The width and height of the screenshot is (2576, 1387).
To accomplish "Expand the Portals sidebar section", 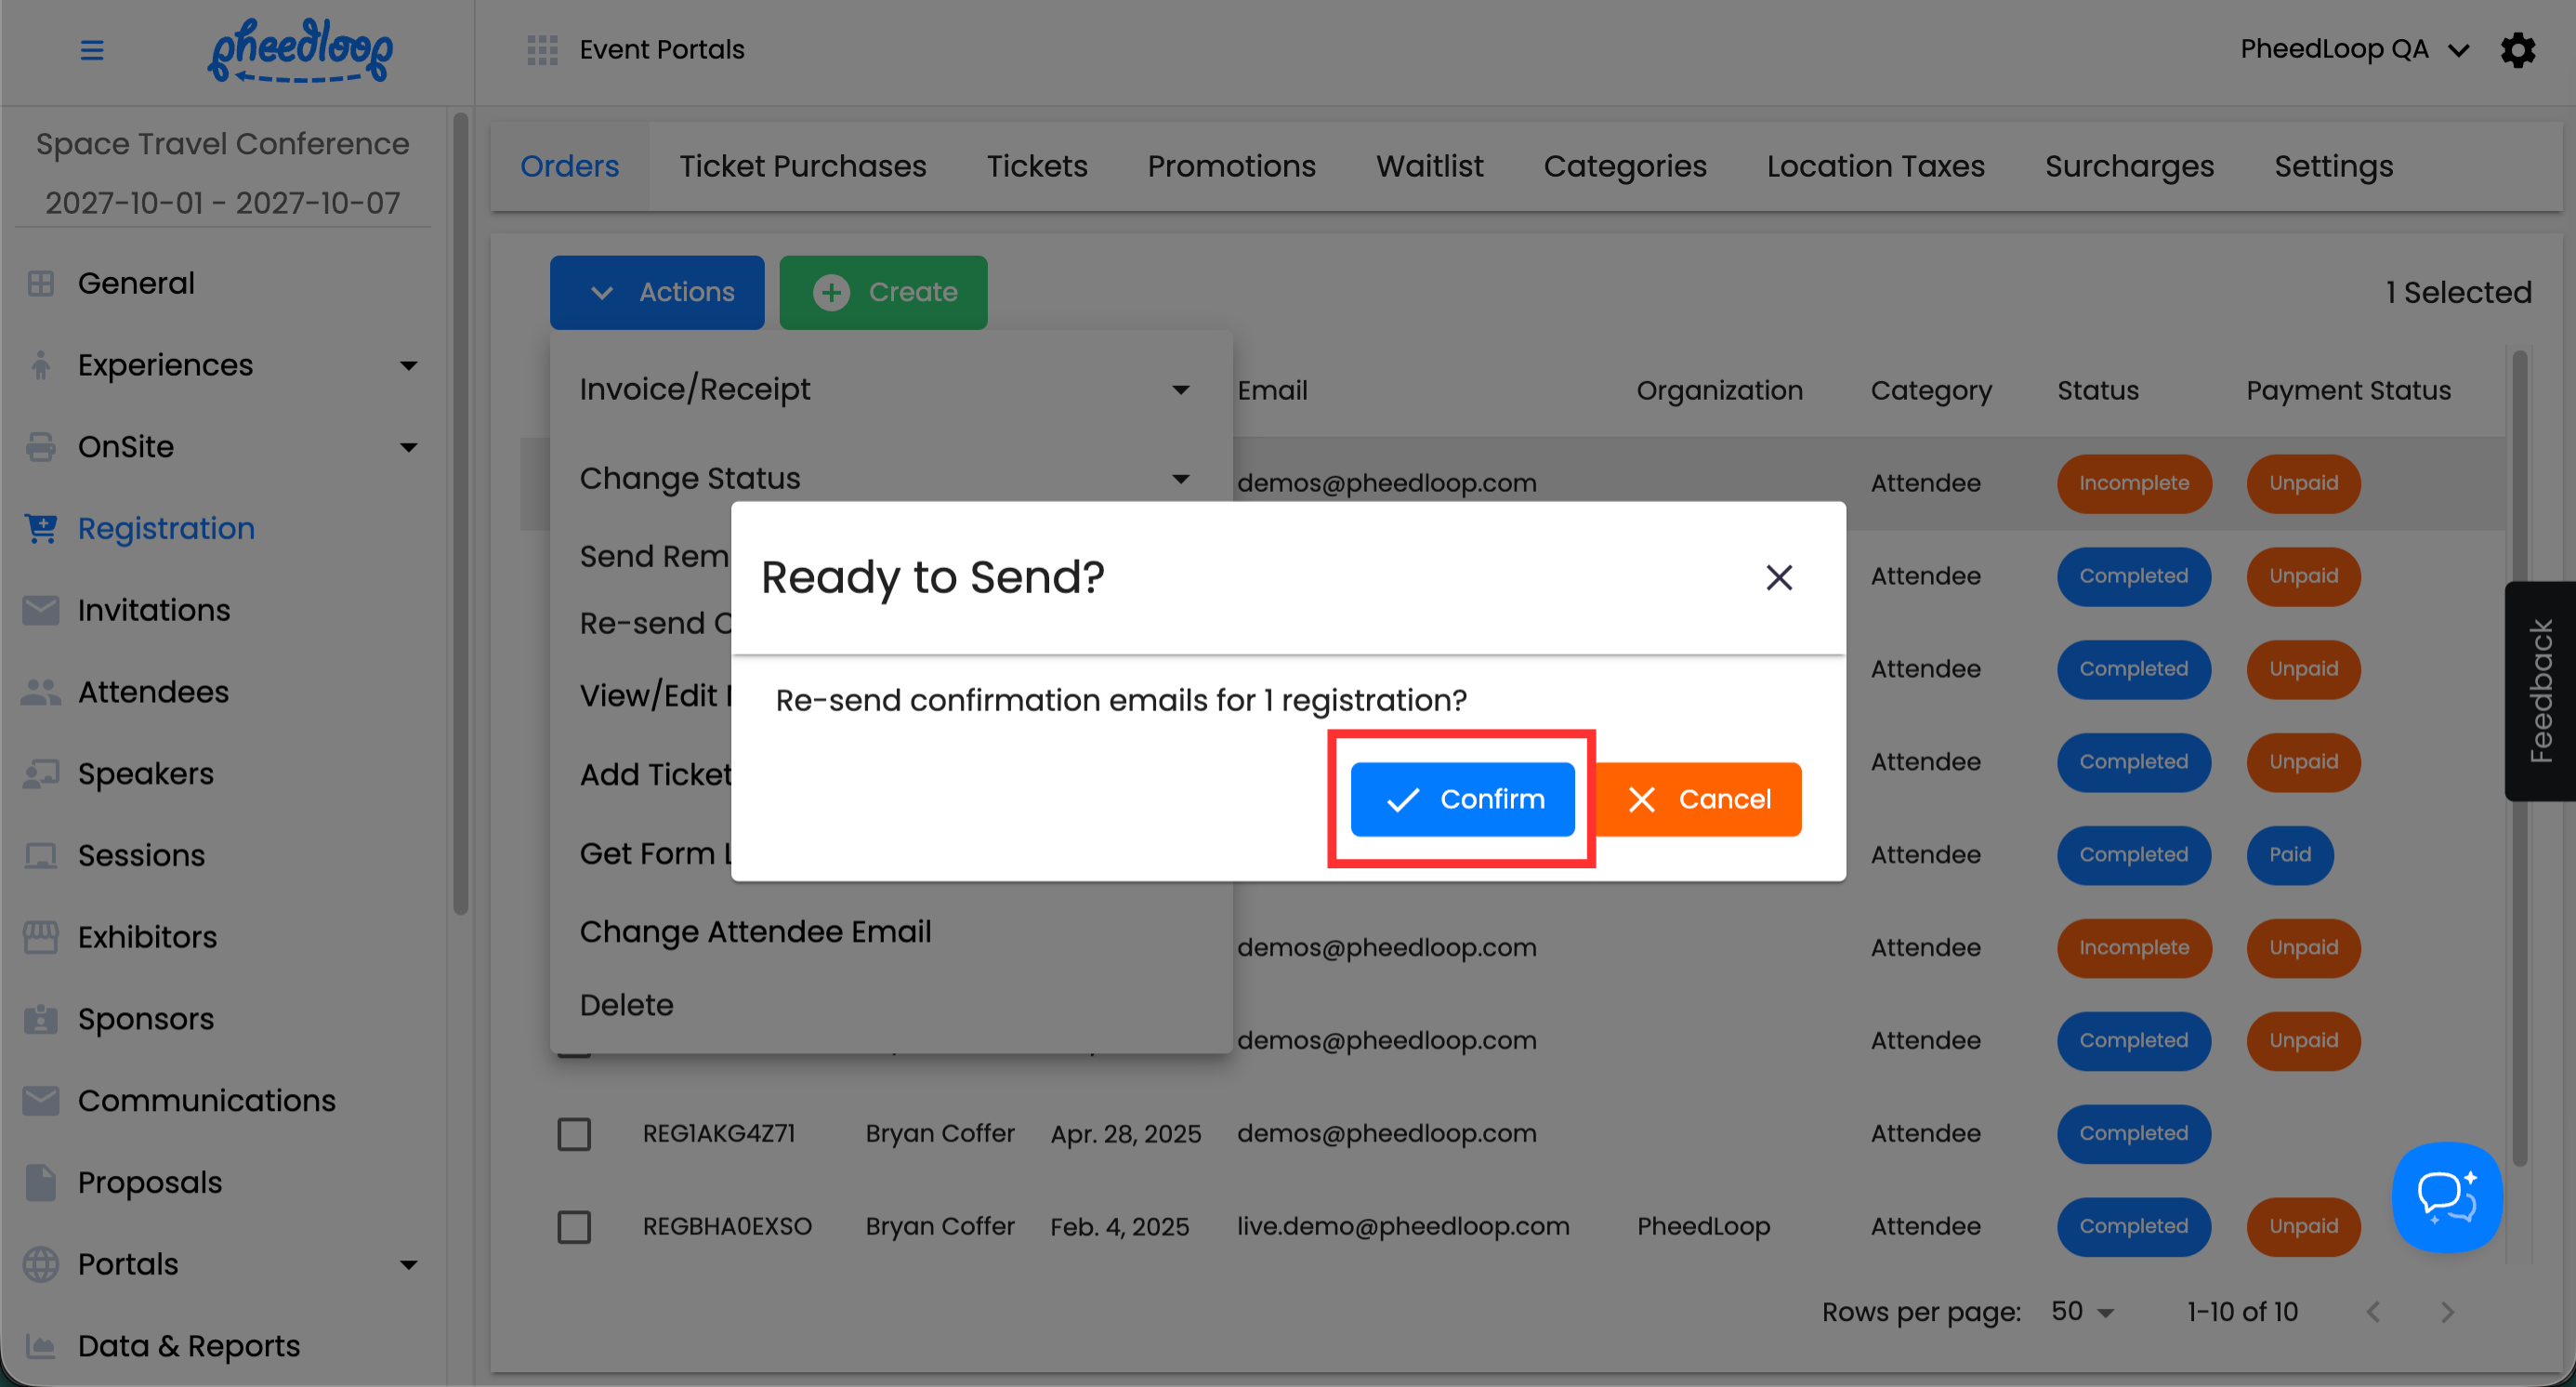I will 408,1265.
